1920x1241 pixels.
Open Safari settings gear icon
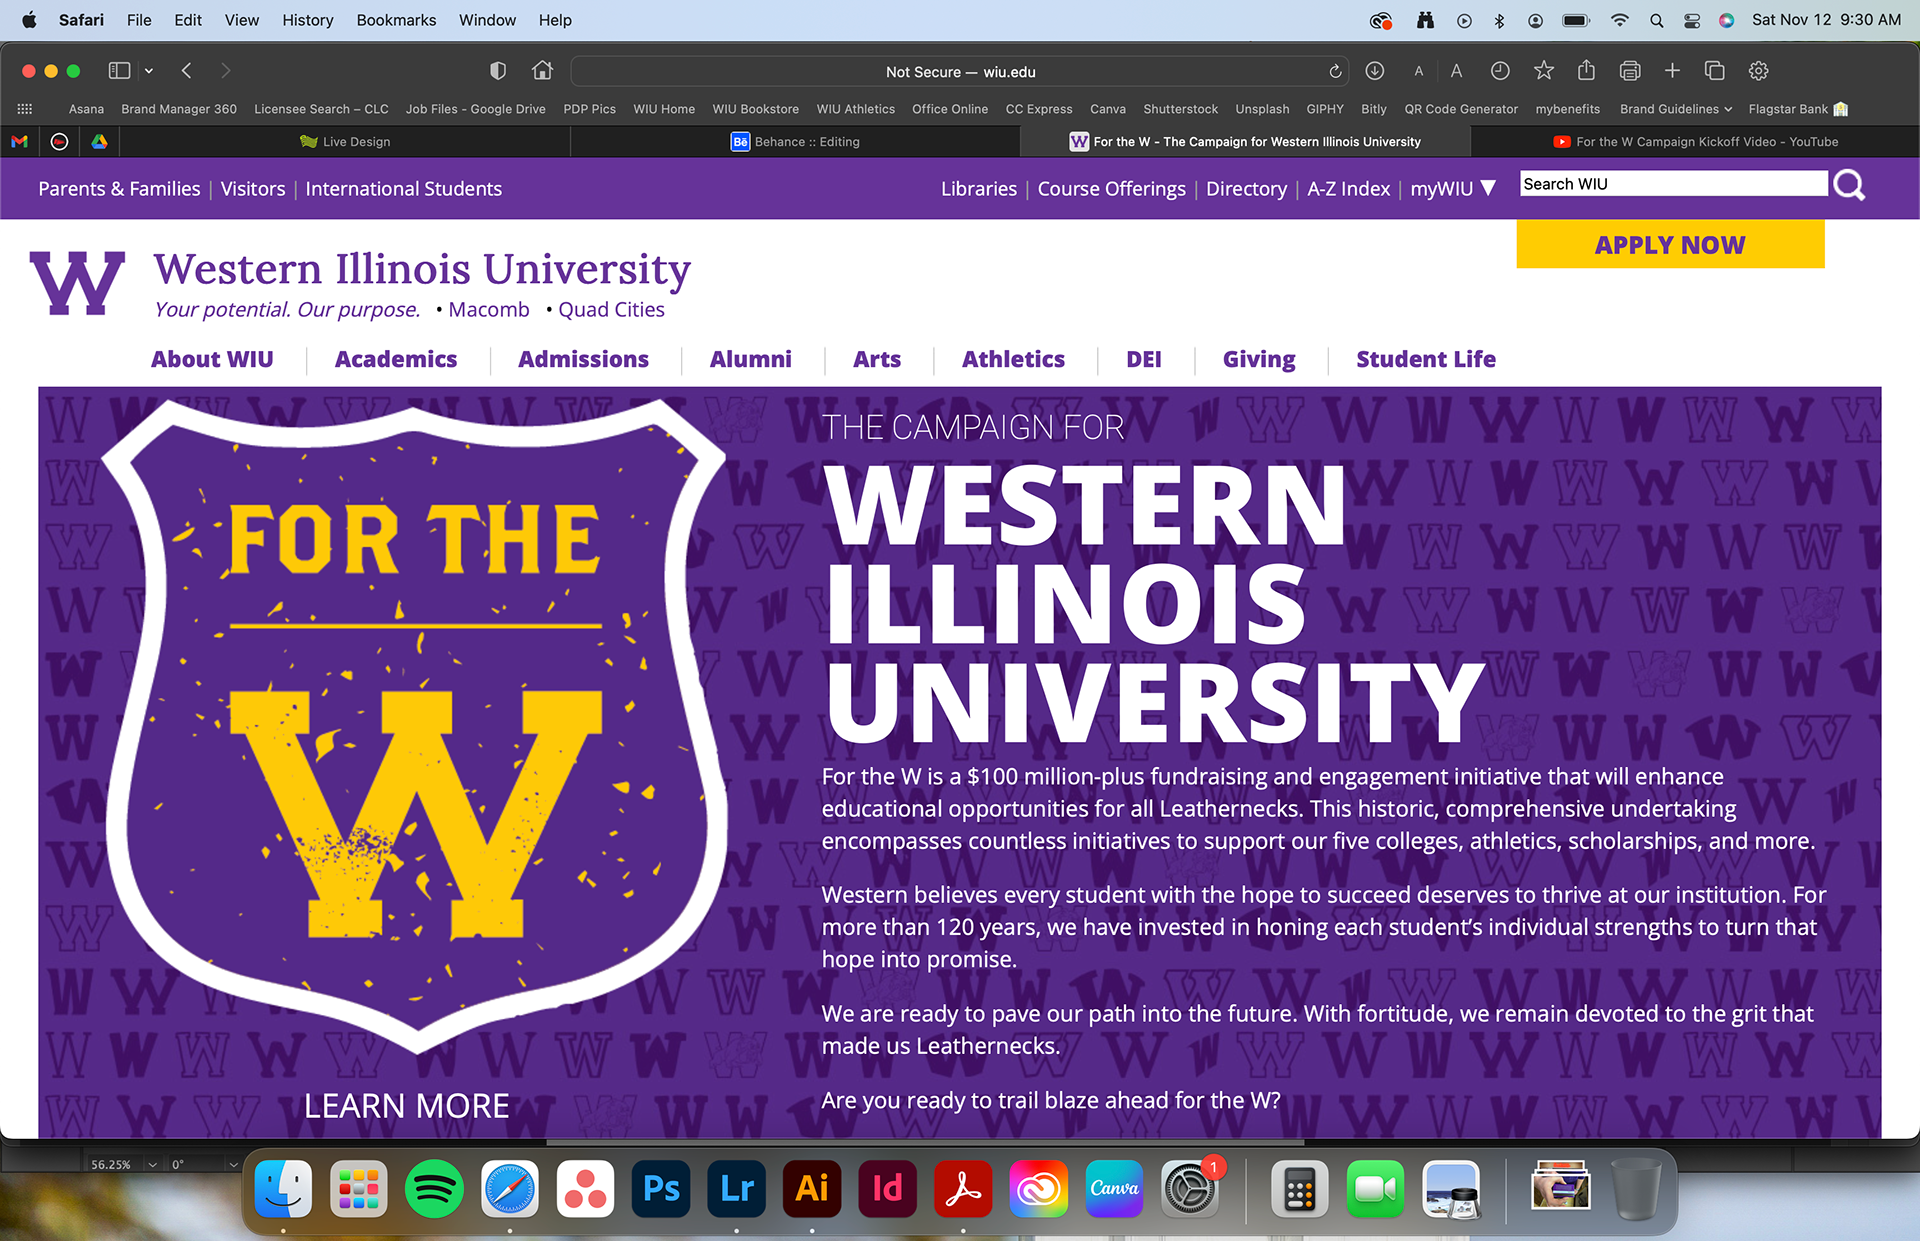(x=1759, y=71)
